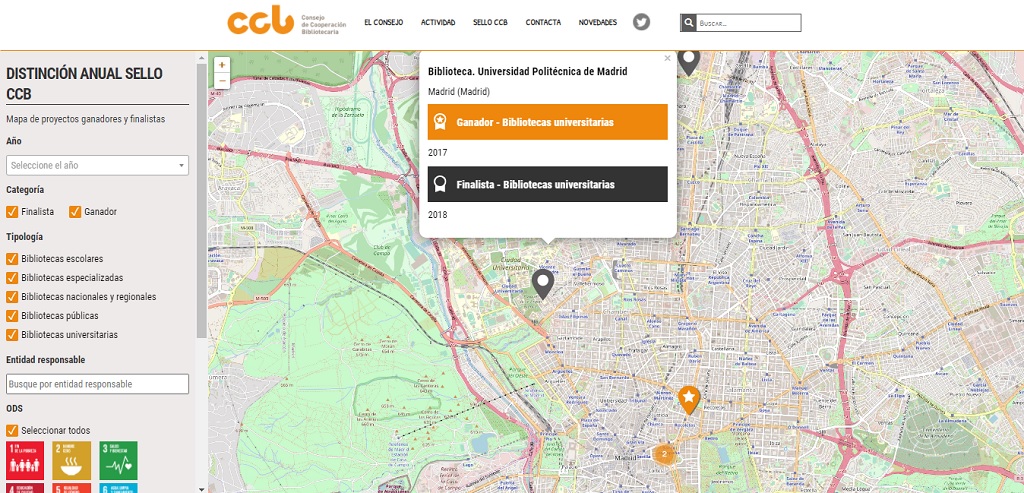Open SELLO CCB menu

coord(490,22)
